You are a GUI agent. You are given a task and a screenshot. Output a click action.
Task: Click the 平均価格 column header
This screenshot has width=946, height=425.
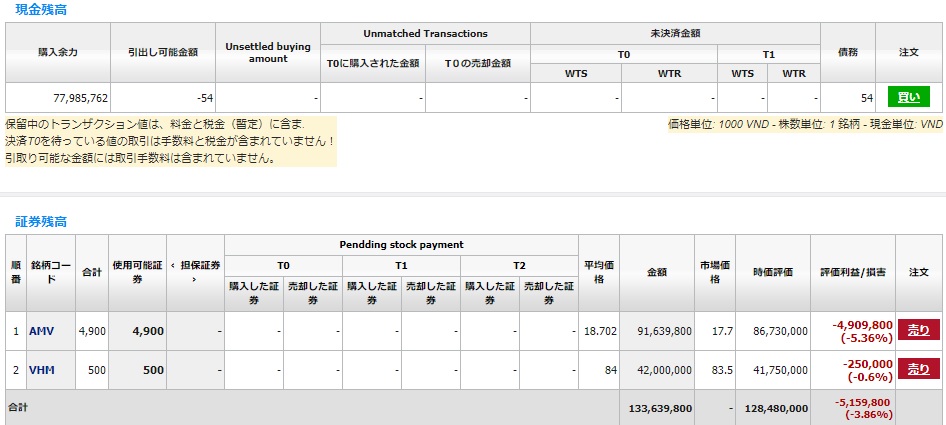pos(598,272)
